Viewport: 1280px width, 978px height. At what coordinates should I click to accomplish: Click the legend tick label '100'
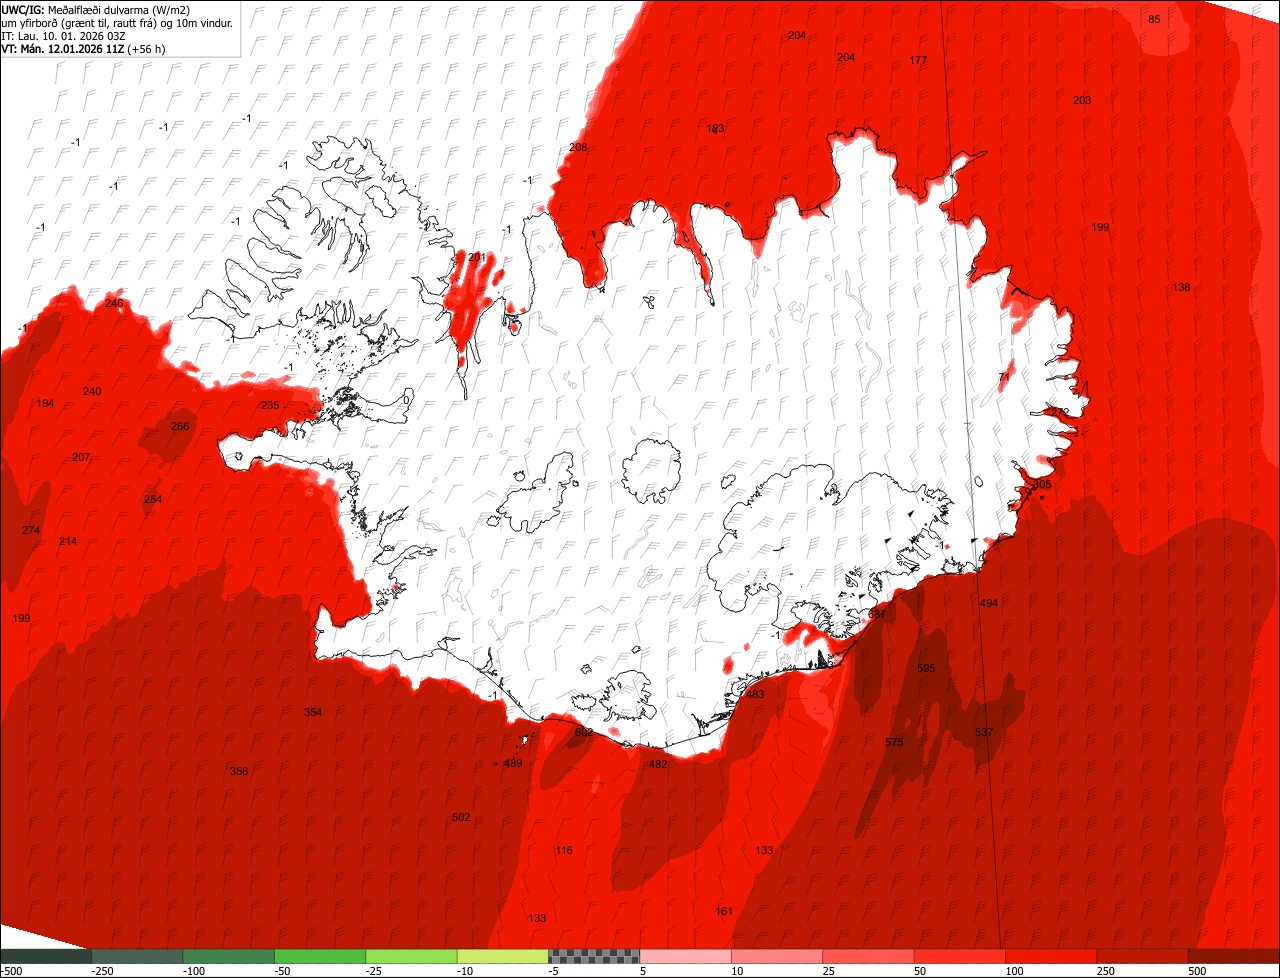[x=1014, y=971]
